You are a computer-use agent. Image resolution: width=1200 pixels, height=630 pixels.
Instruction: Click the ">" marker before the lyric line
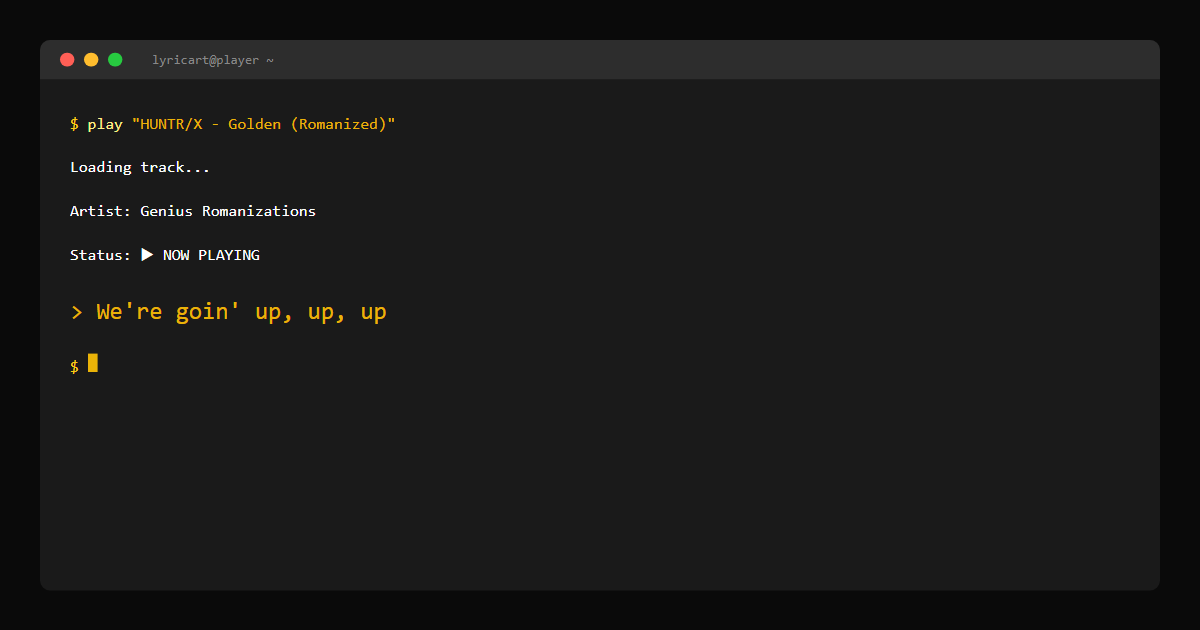[x=77, y=312]
